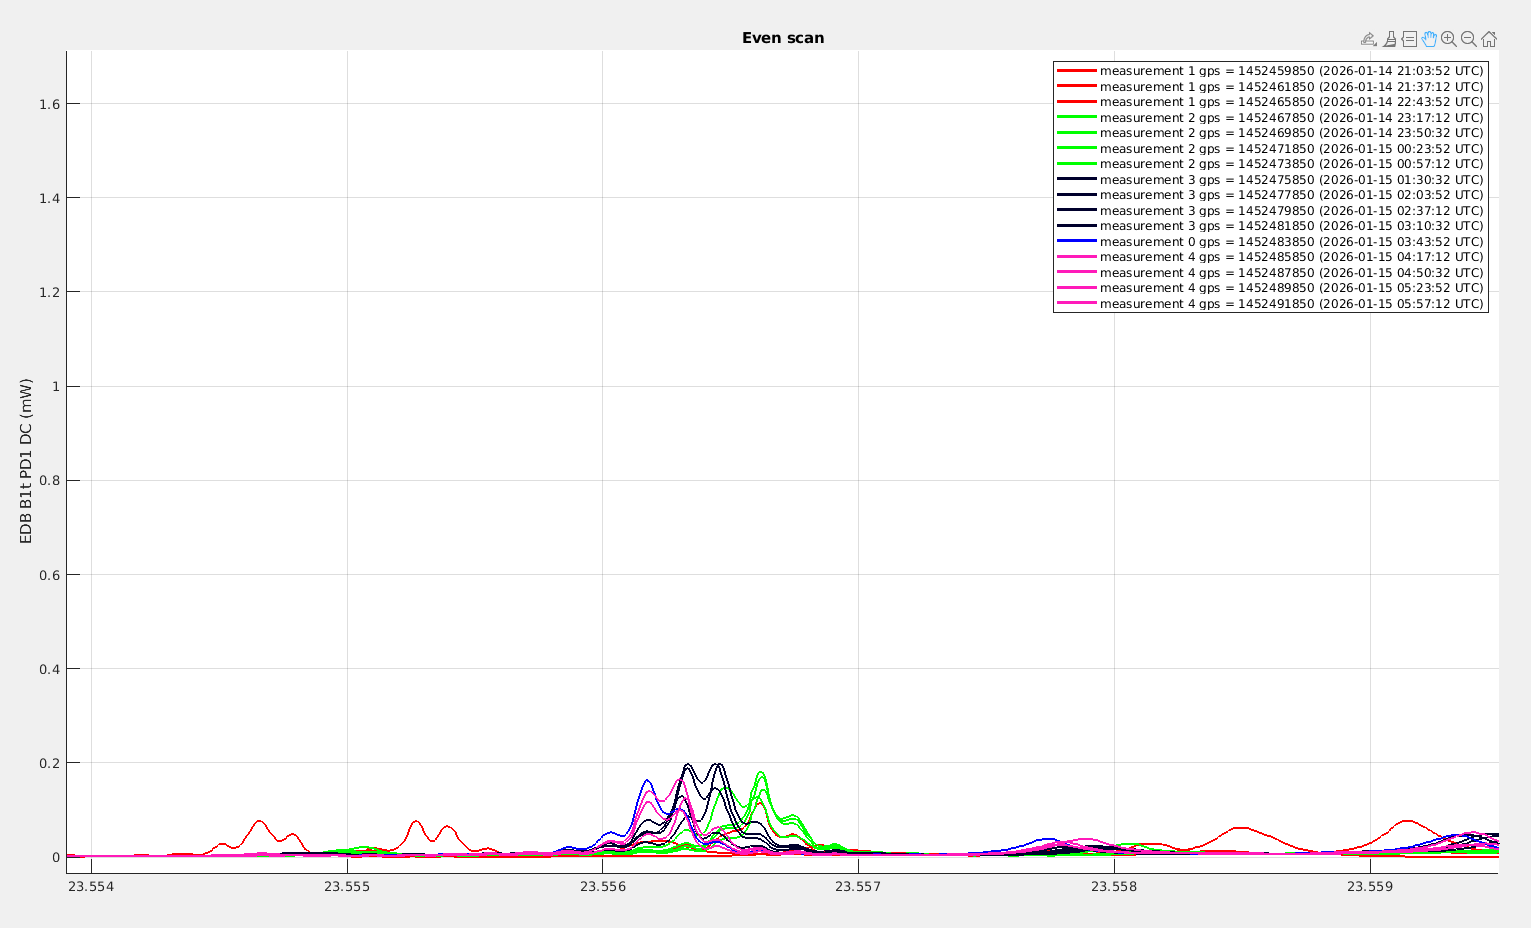The image size is (1531, 928).
Task: Toggle off the Pan hand tool
Action: pyautogui.click(x=1429, y=39)
